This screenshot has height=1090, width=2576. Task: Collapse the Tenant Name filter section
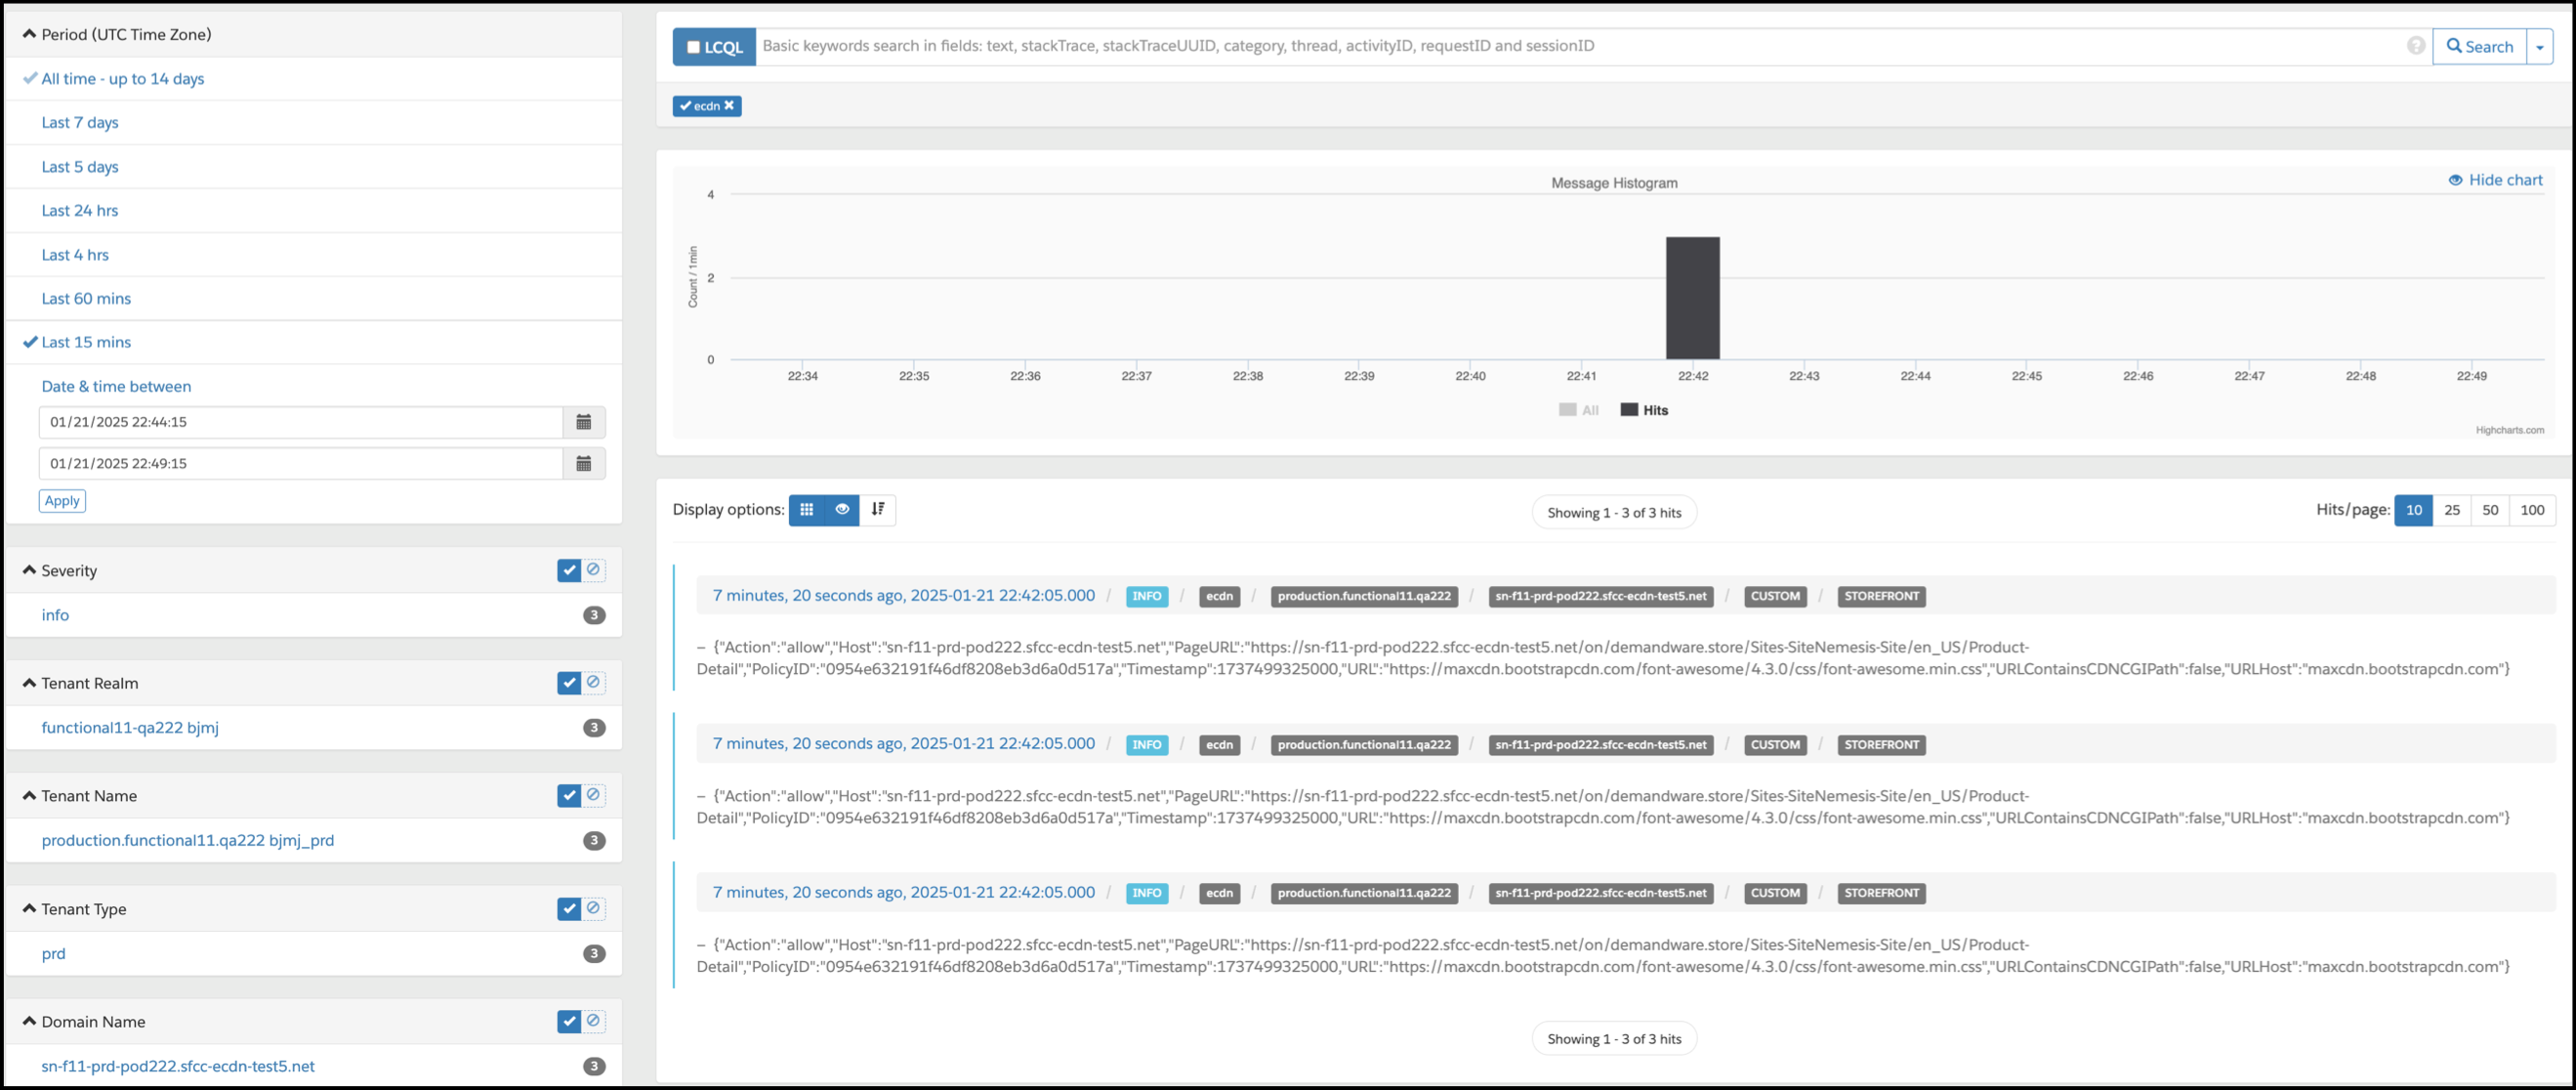(x=29, y=796)
